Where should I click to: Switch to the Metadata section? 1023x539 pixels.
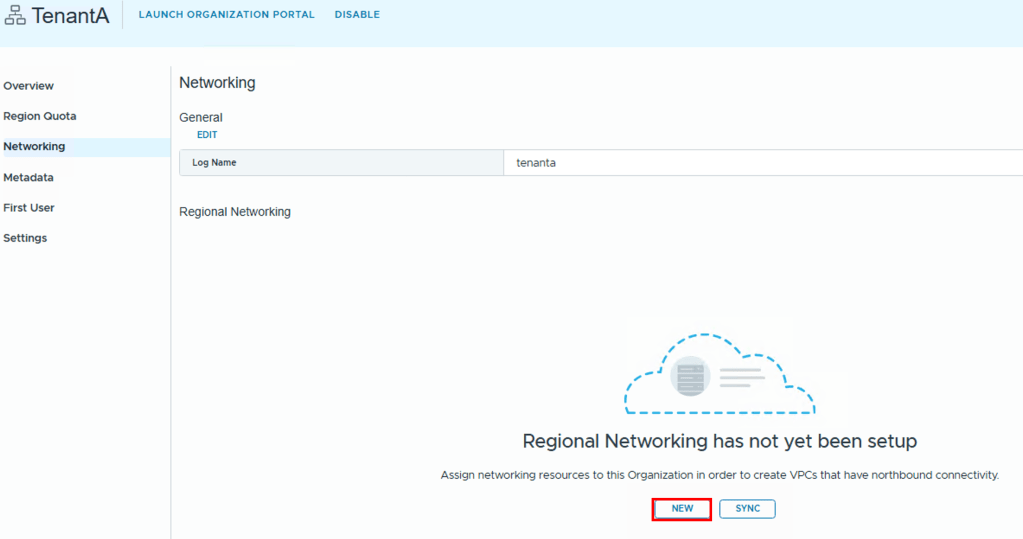coord(29,177)
